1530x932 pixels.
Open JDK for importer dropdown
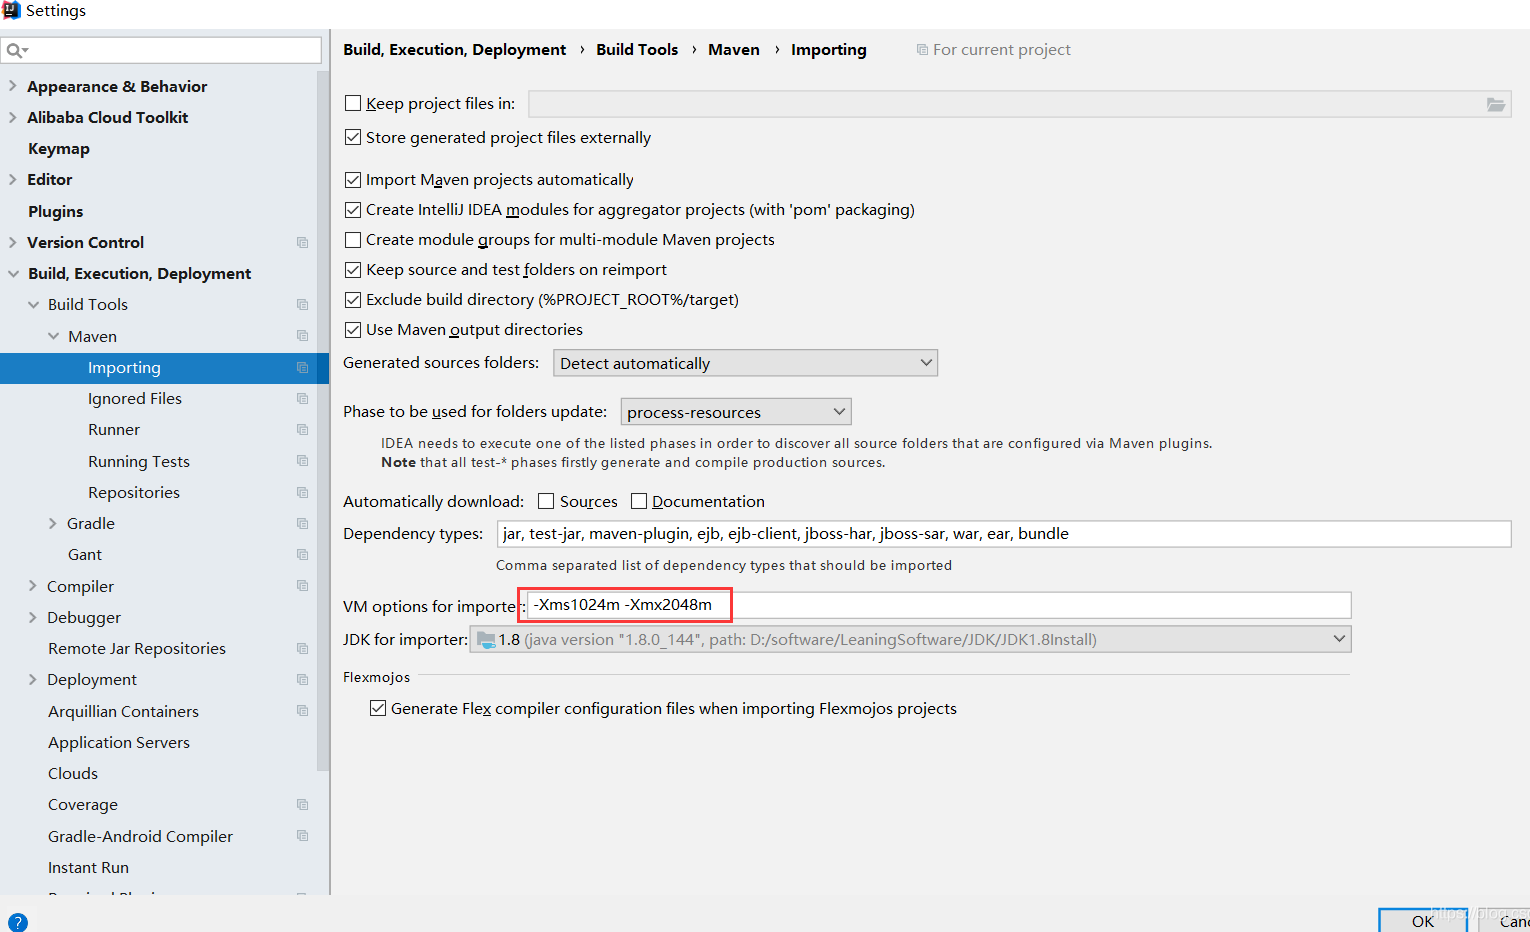910,639
